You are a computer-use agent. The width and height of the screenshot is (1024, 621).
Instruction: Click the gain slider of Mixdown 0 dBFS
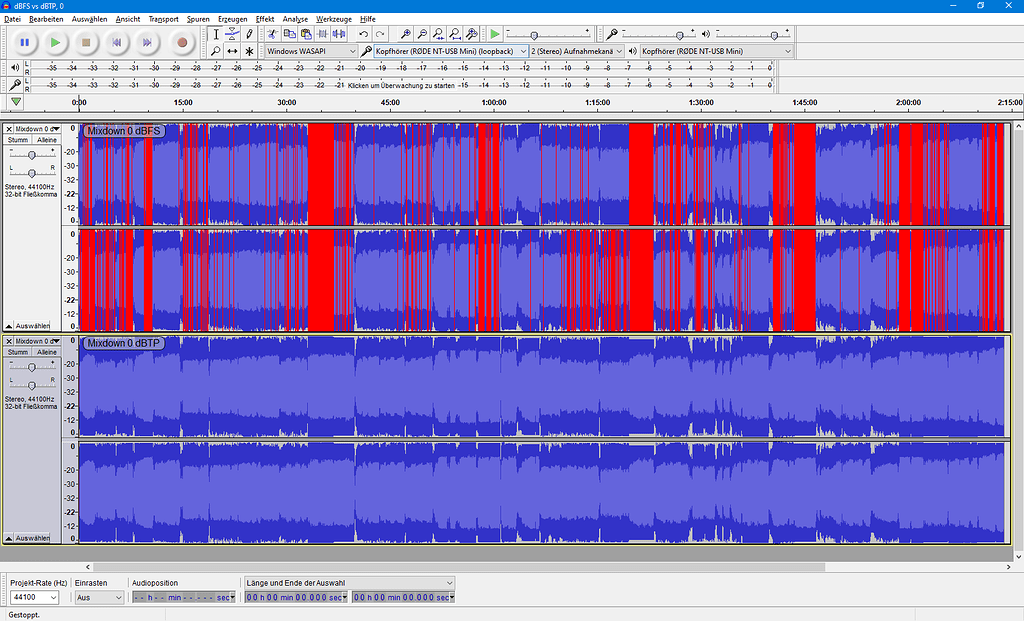pos(32,155)
